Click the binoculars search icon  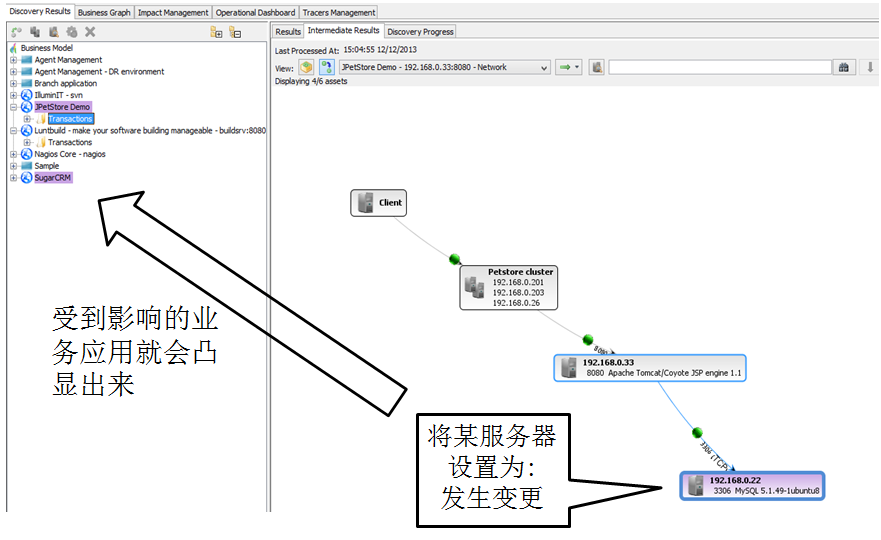[x=844, y=67]
